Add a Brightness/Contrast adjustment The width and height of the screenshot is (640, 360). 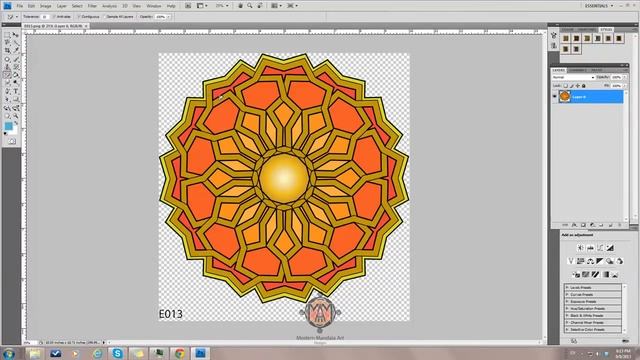(580, 248)
